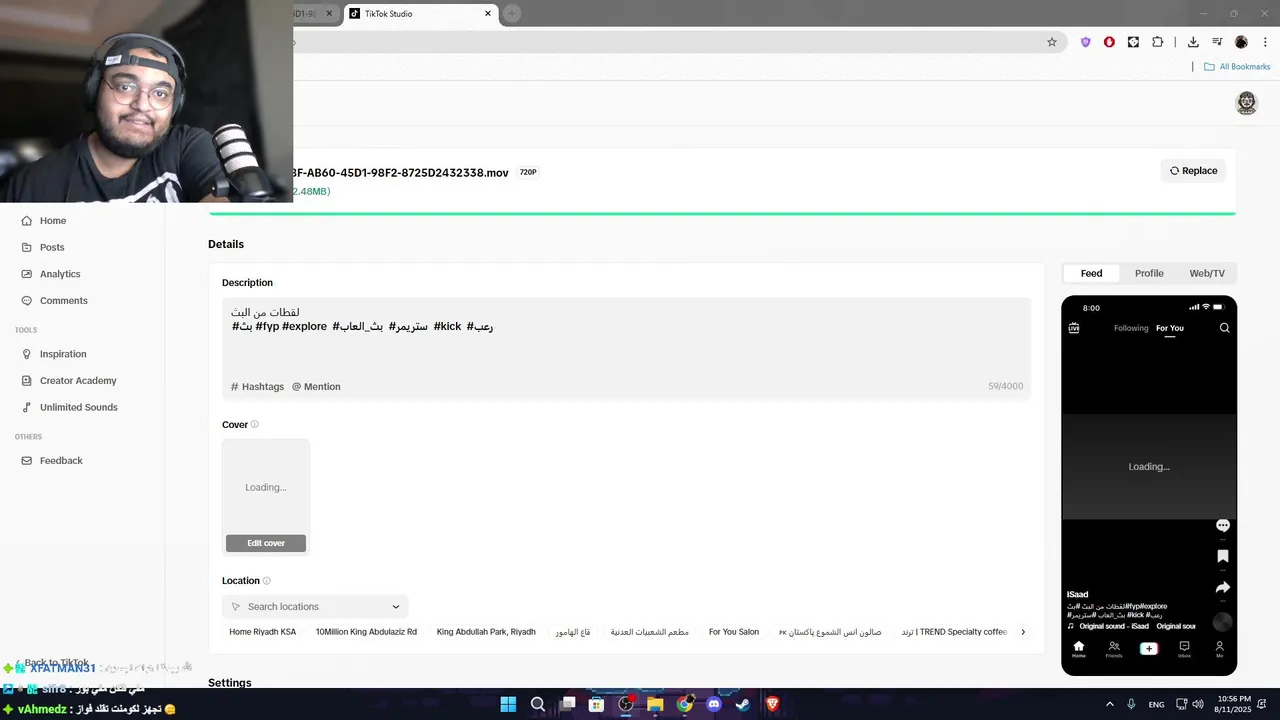The height and width of the screenshot is (720, 1280).
Task: Click the Inbox icon in preview navbar
Action: point(1184,649)
